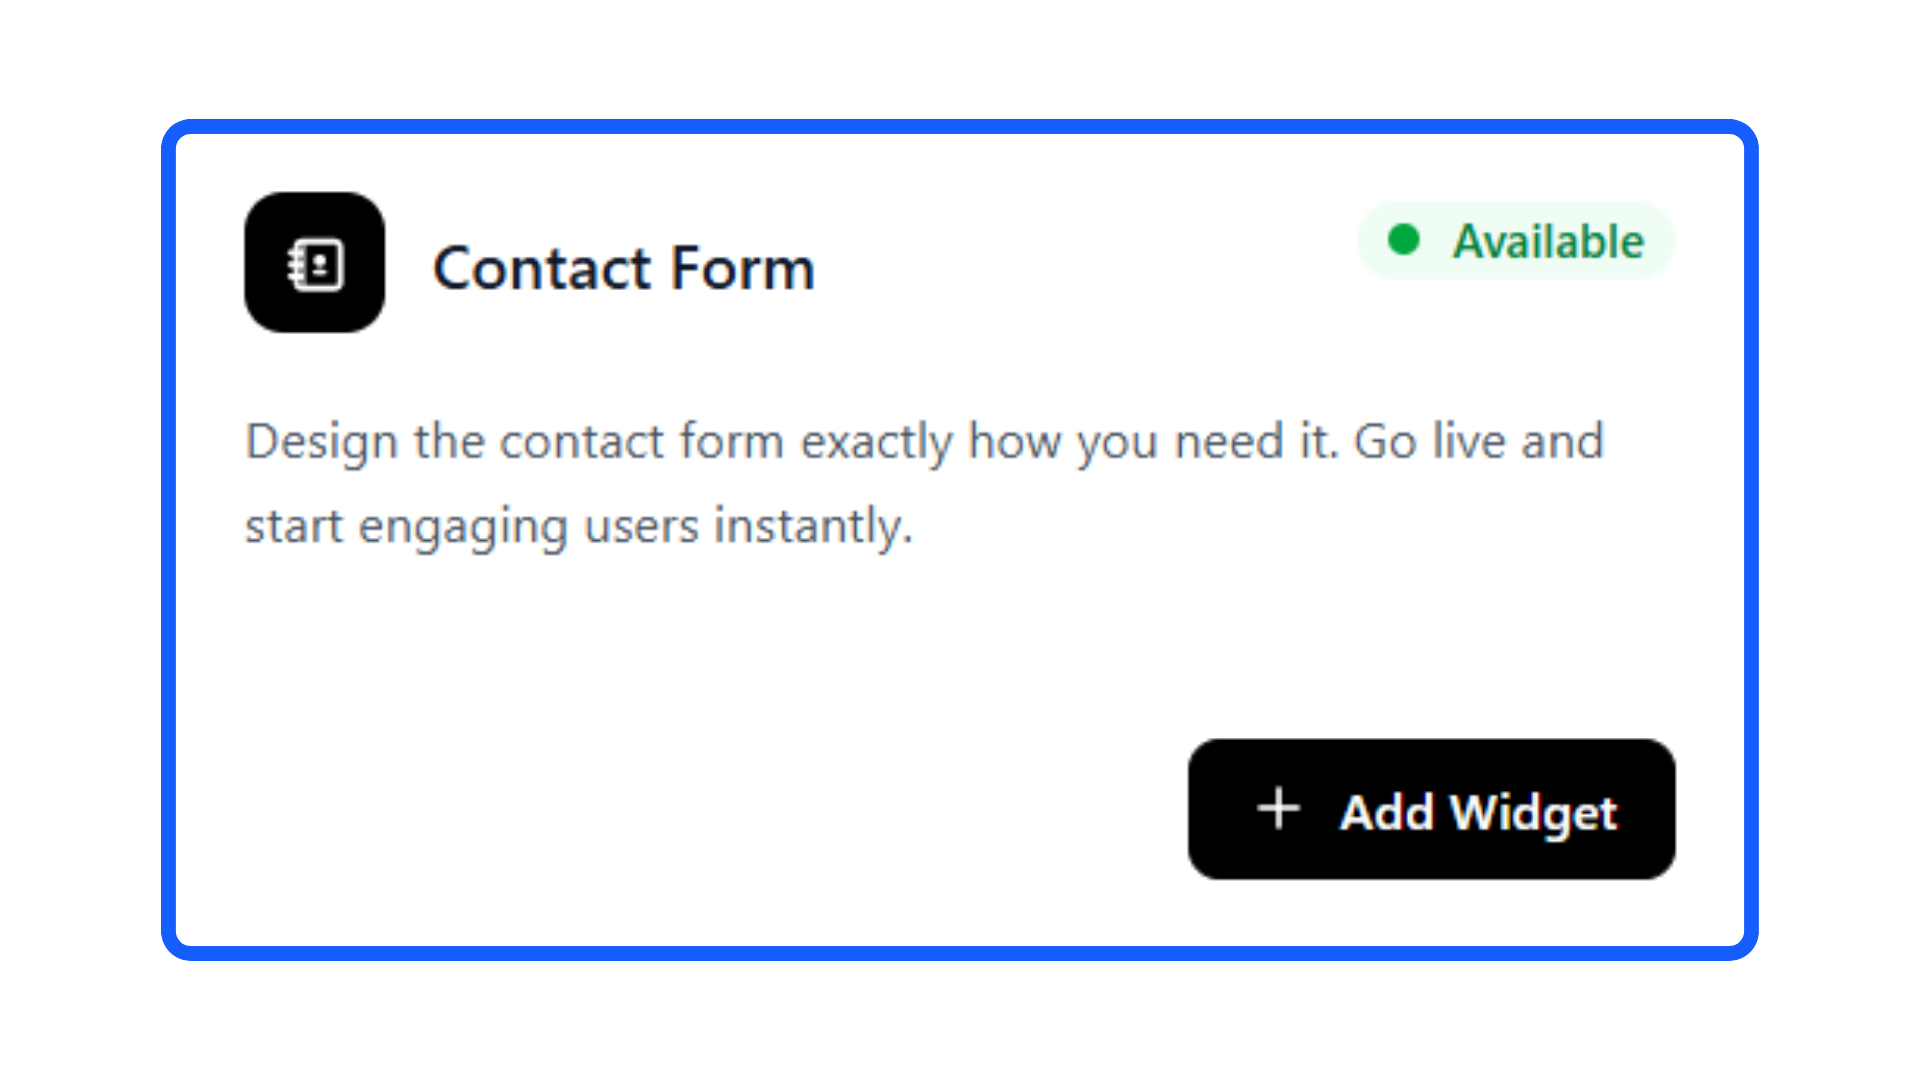Screen dimensions: 1920x1080
Task: Click the word 'Contact' in the title
Action: click(542, 268)
